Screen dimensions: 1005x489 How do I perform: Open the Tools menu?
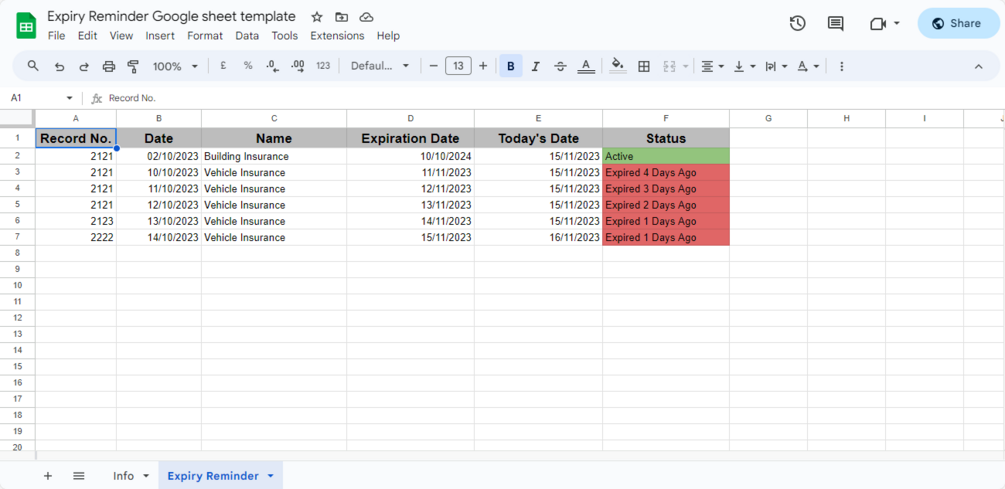click(285, 36)
